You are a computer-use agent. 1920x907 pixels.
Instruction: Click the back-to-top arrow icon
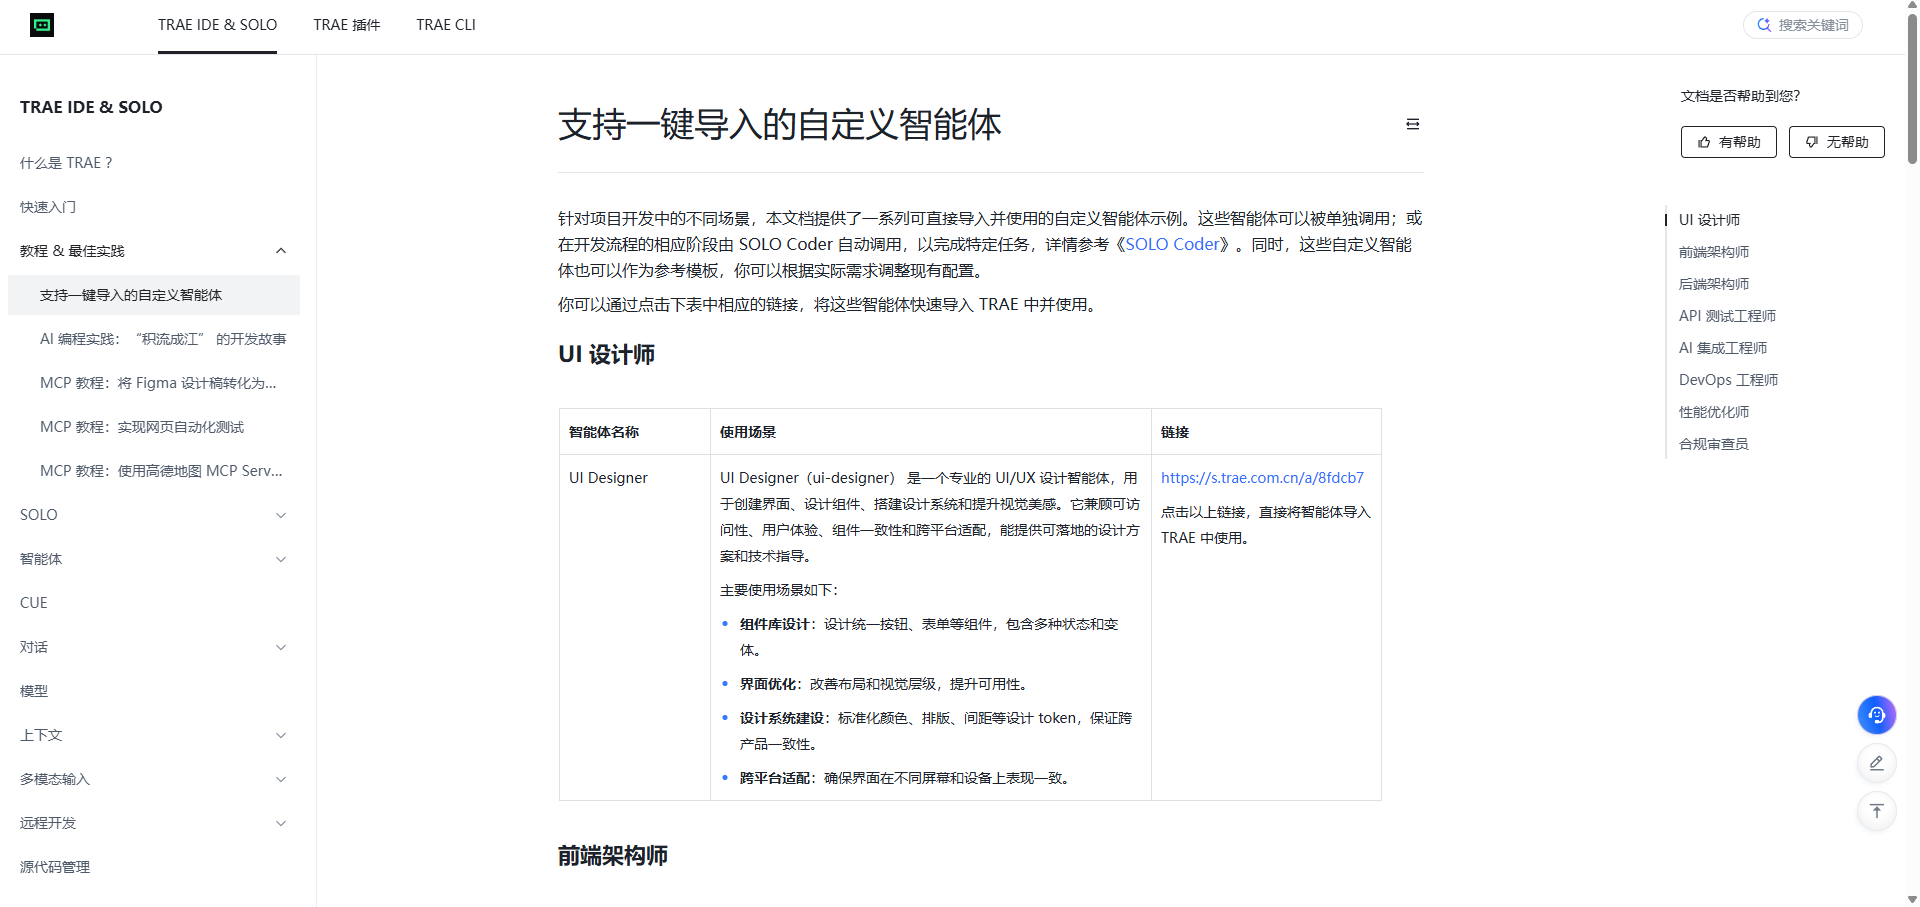(x=1876, y=811)
